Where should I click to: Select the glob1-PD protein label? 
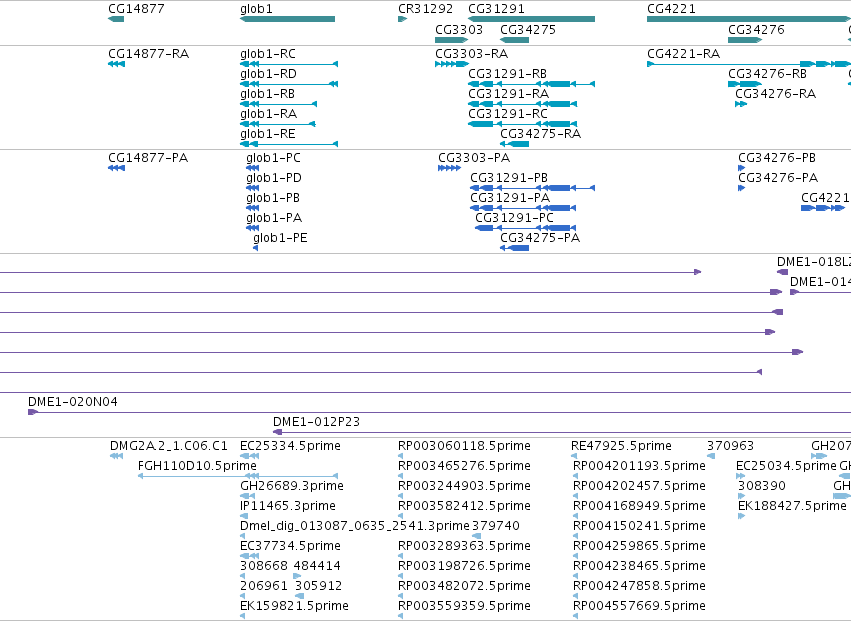point(274,178)
